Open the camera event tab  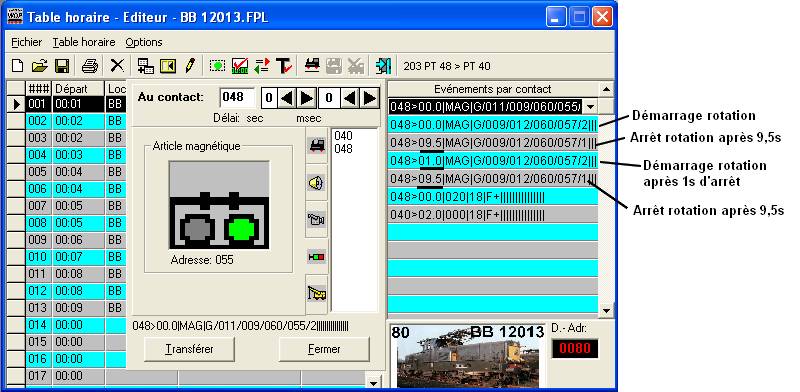tap(316, 219)
